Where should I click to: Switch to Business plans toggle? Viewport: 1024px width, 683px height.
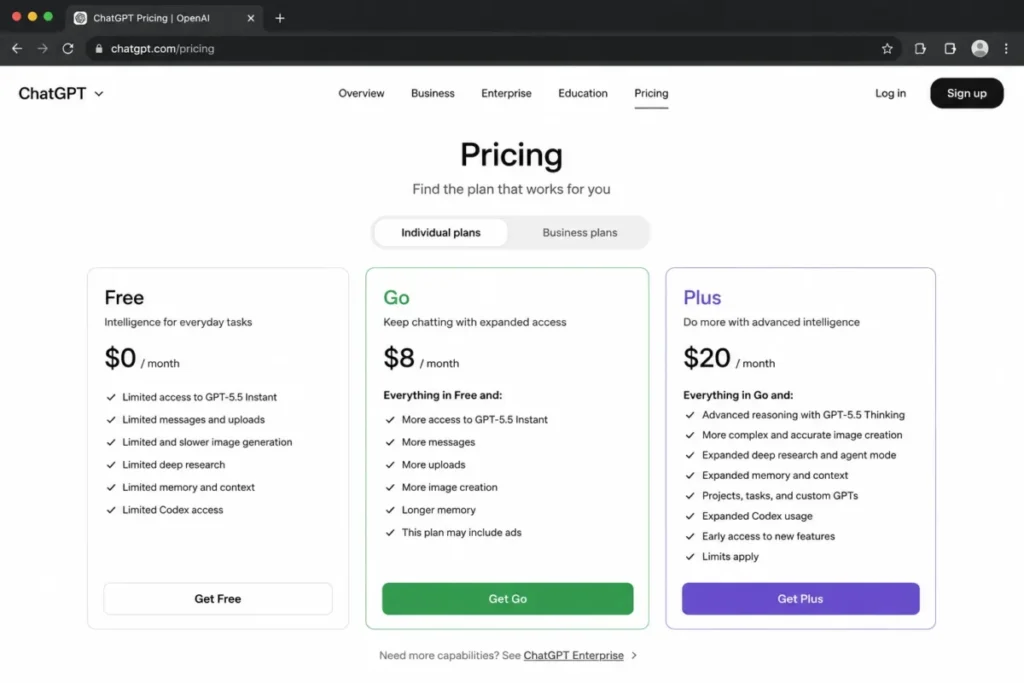pos(579,232)
